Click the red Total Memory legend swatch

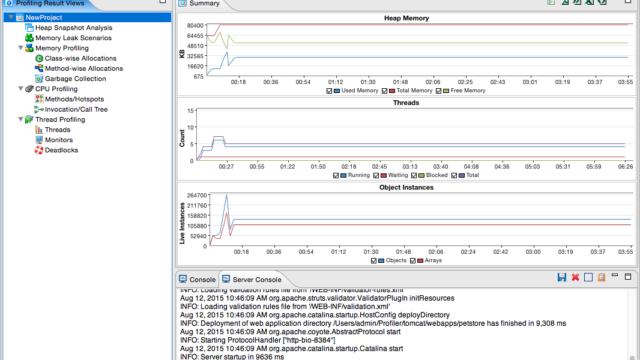(x=392, y=91)
